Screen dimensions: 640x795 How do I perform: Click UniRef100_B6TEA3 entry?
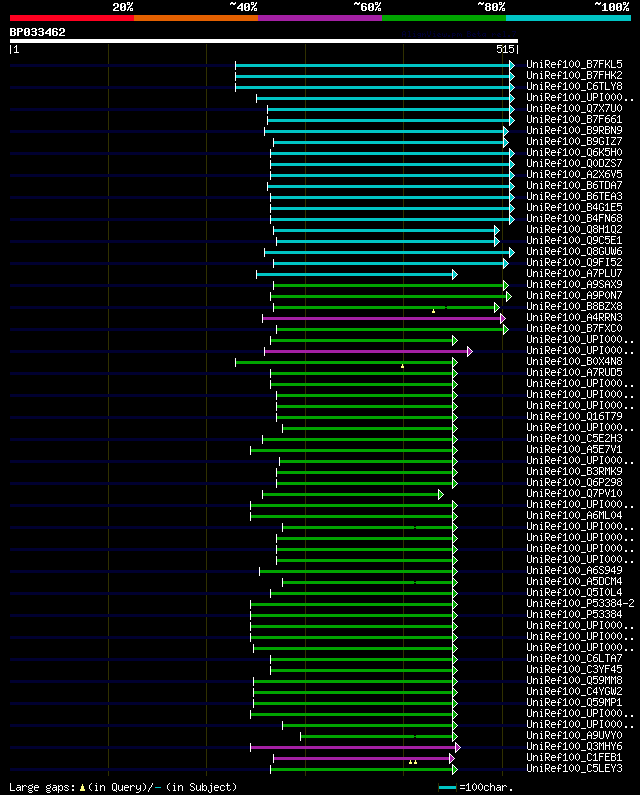[574, 196]
